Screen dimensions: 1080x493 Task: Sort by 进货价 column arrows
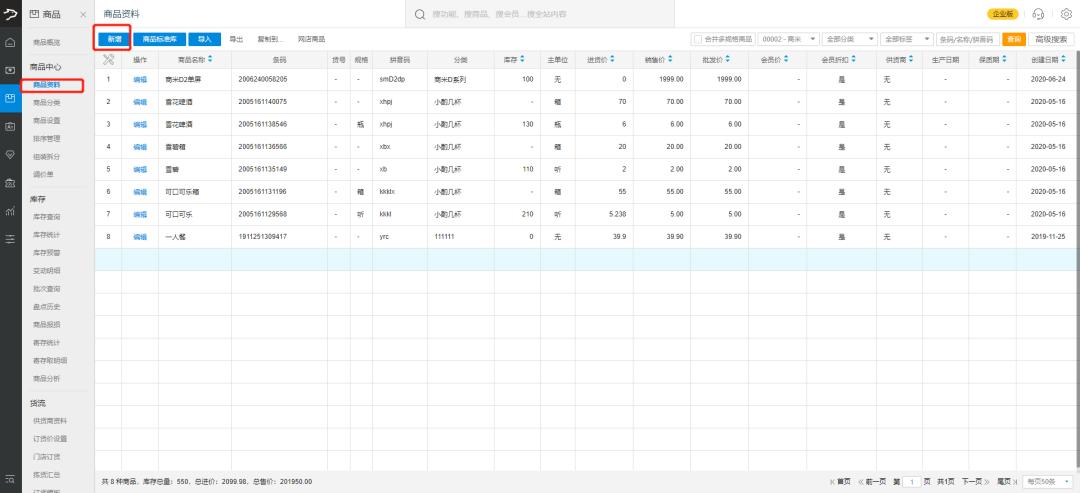coord(612,59)
